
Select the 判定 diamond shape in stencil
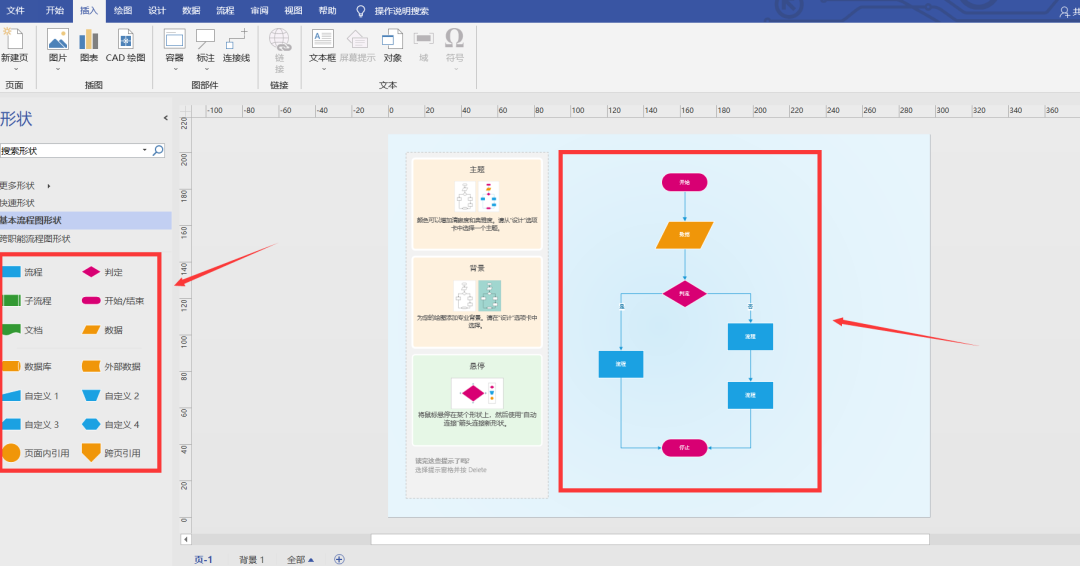click(x=91, y=272)
